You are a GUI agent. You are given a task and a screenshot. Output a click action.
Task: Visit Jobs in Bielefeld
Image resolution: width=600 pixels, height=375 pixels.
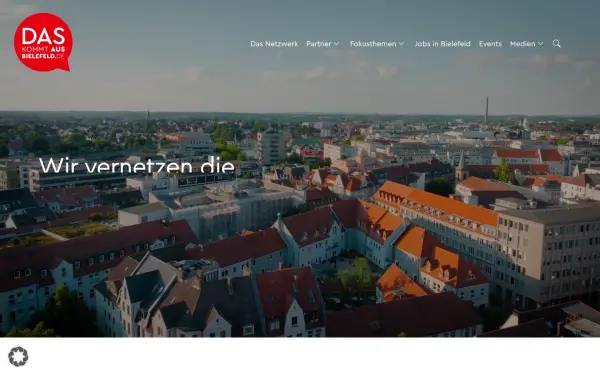442,44
